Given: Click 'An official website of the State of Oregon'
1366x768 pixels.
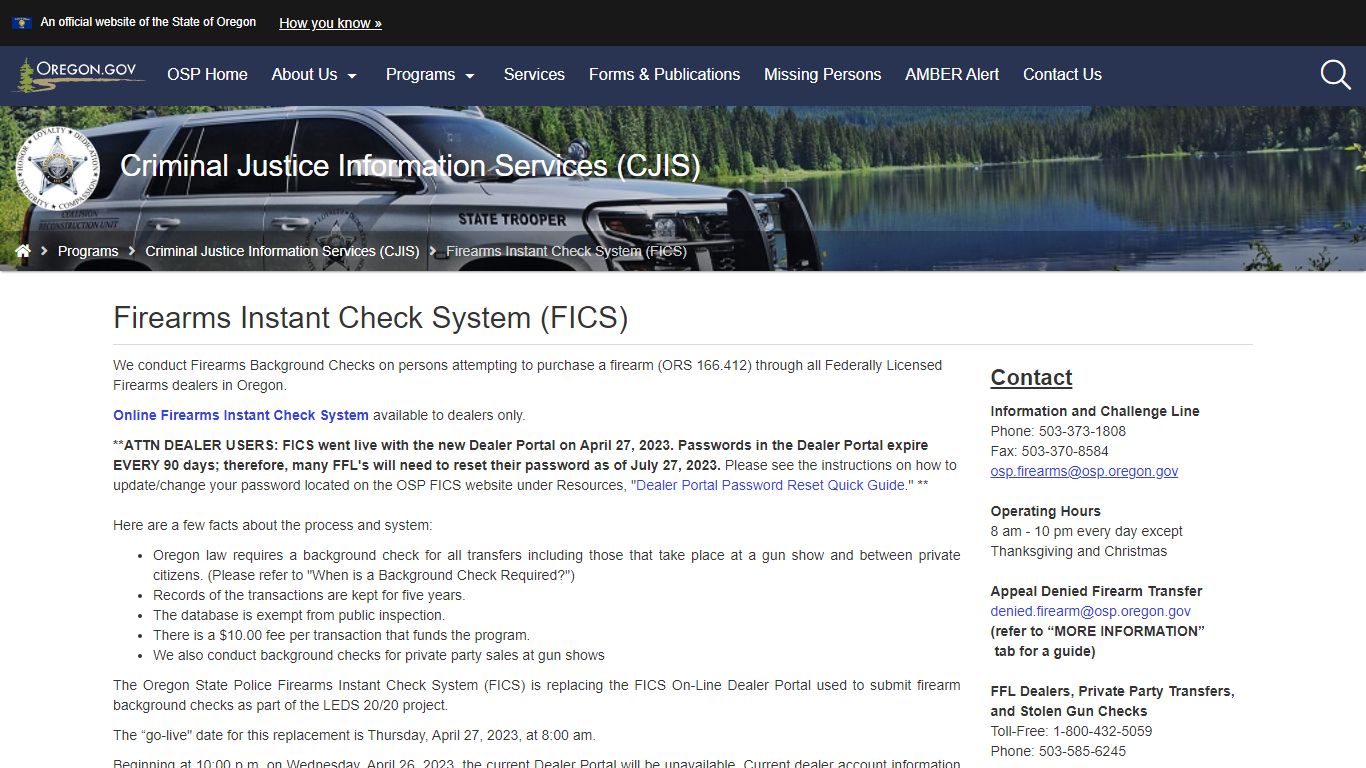Looking at the screenshot, I should 148,22.
